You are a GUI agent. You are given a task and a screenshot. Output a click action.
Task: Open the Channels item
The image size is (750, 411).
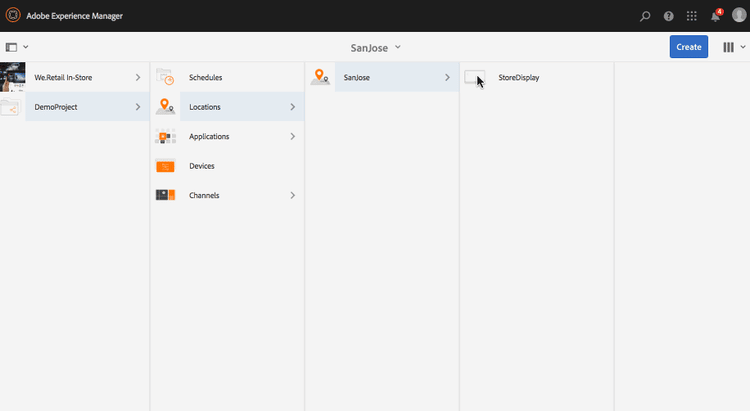[x=227, y=195]
